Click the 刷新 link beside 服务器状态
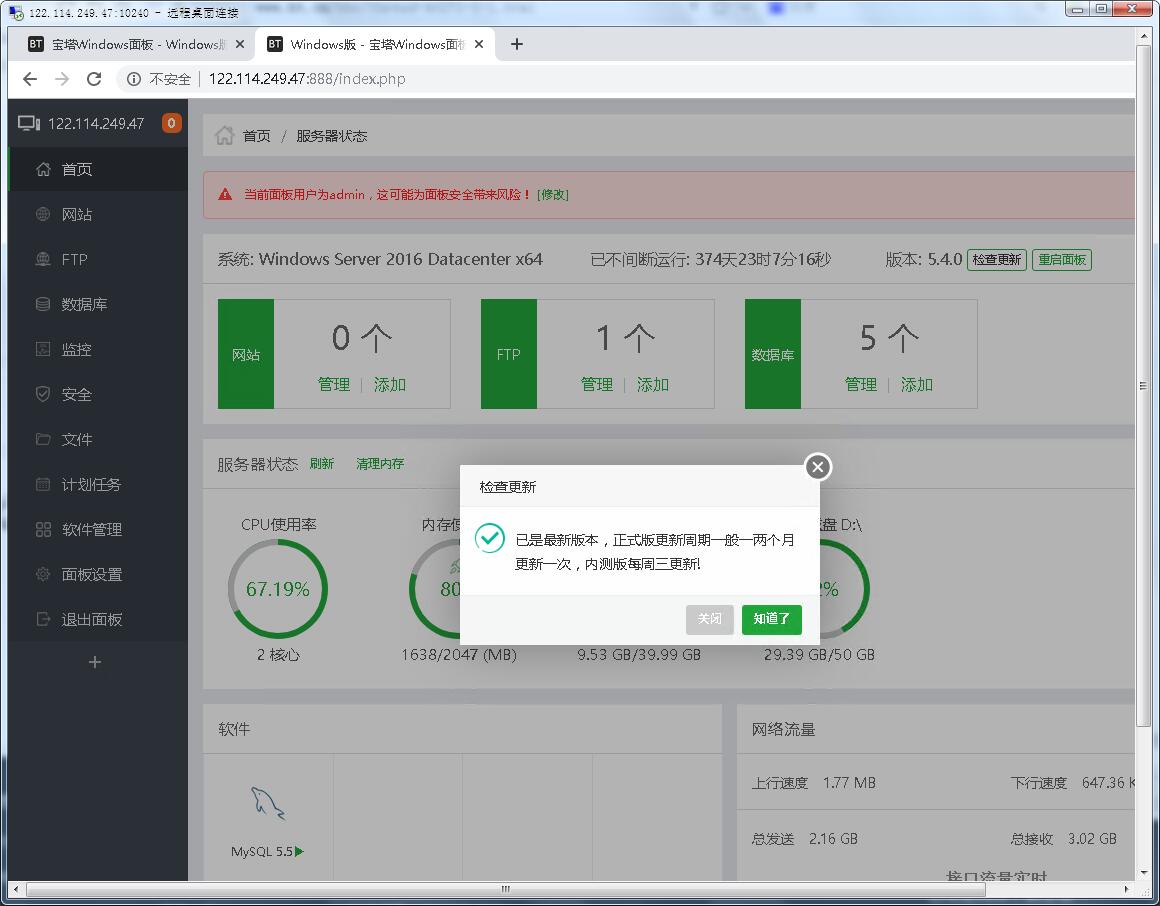The height and width of the screenshot is (906, 1160). coord(322,464)
